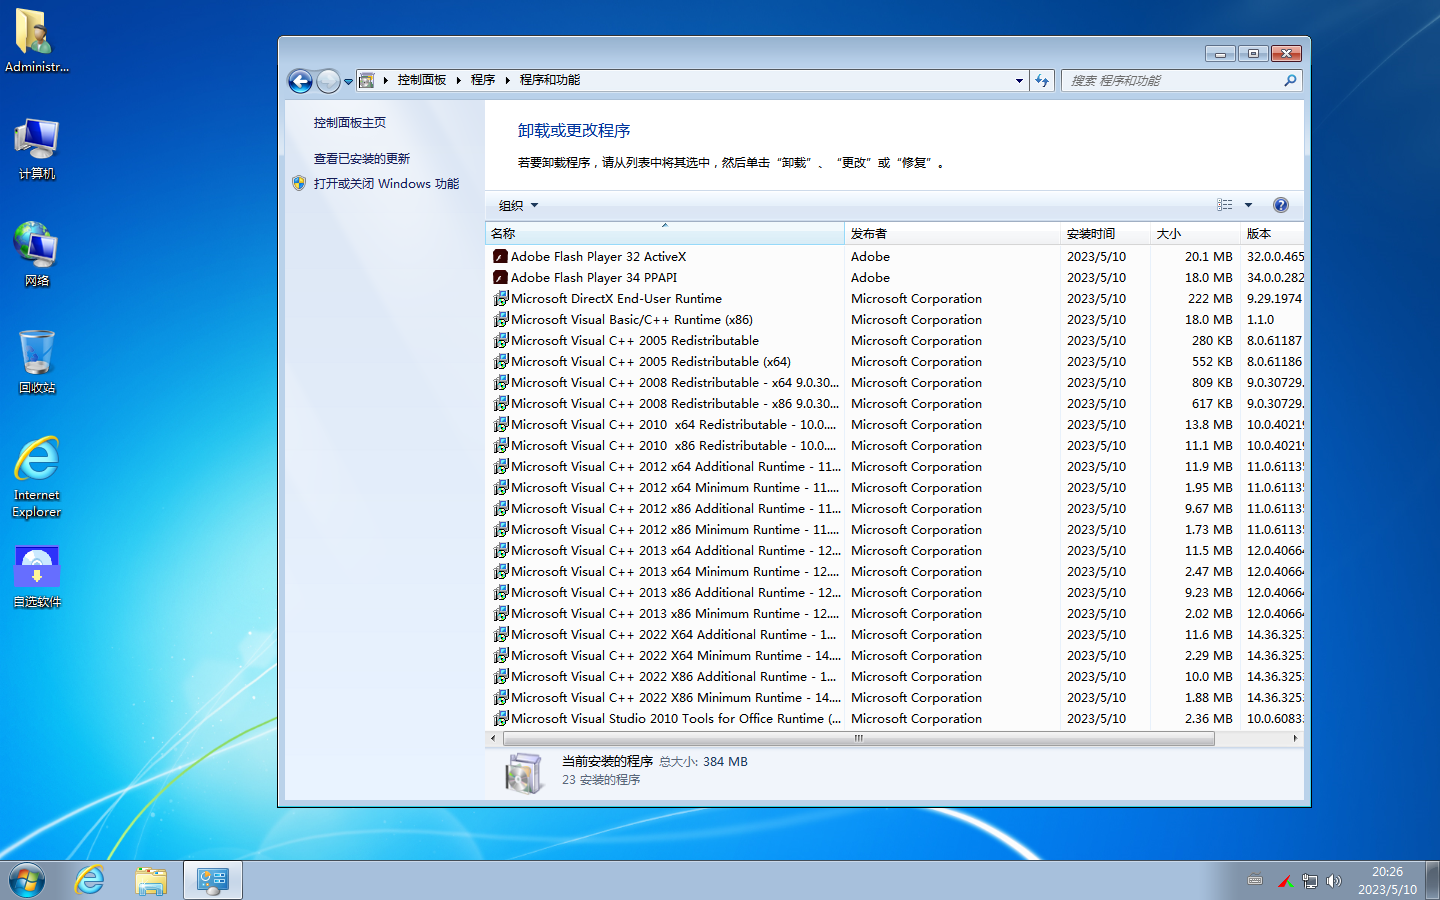Image resolution: width=1440 pixels, height=900 pixels.
Task: Click Adobe Flash Player 34 PPAPI icon
Action: pyautogui.click(x=501, y=278)
